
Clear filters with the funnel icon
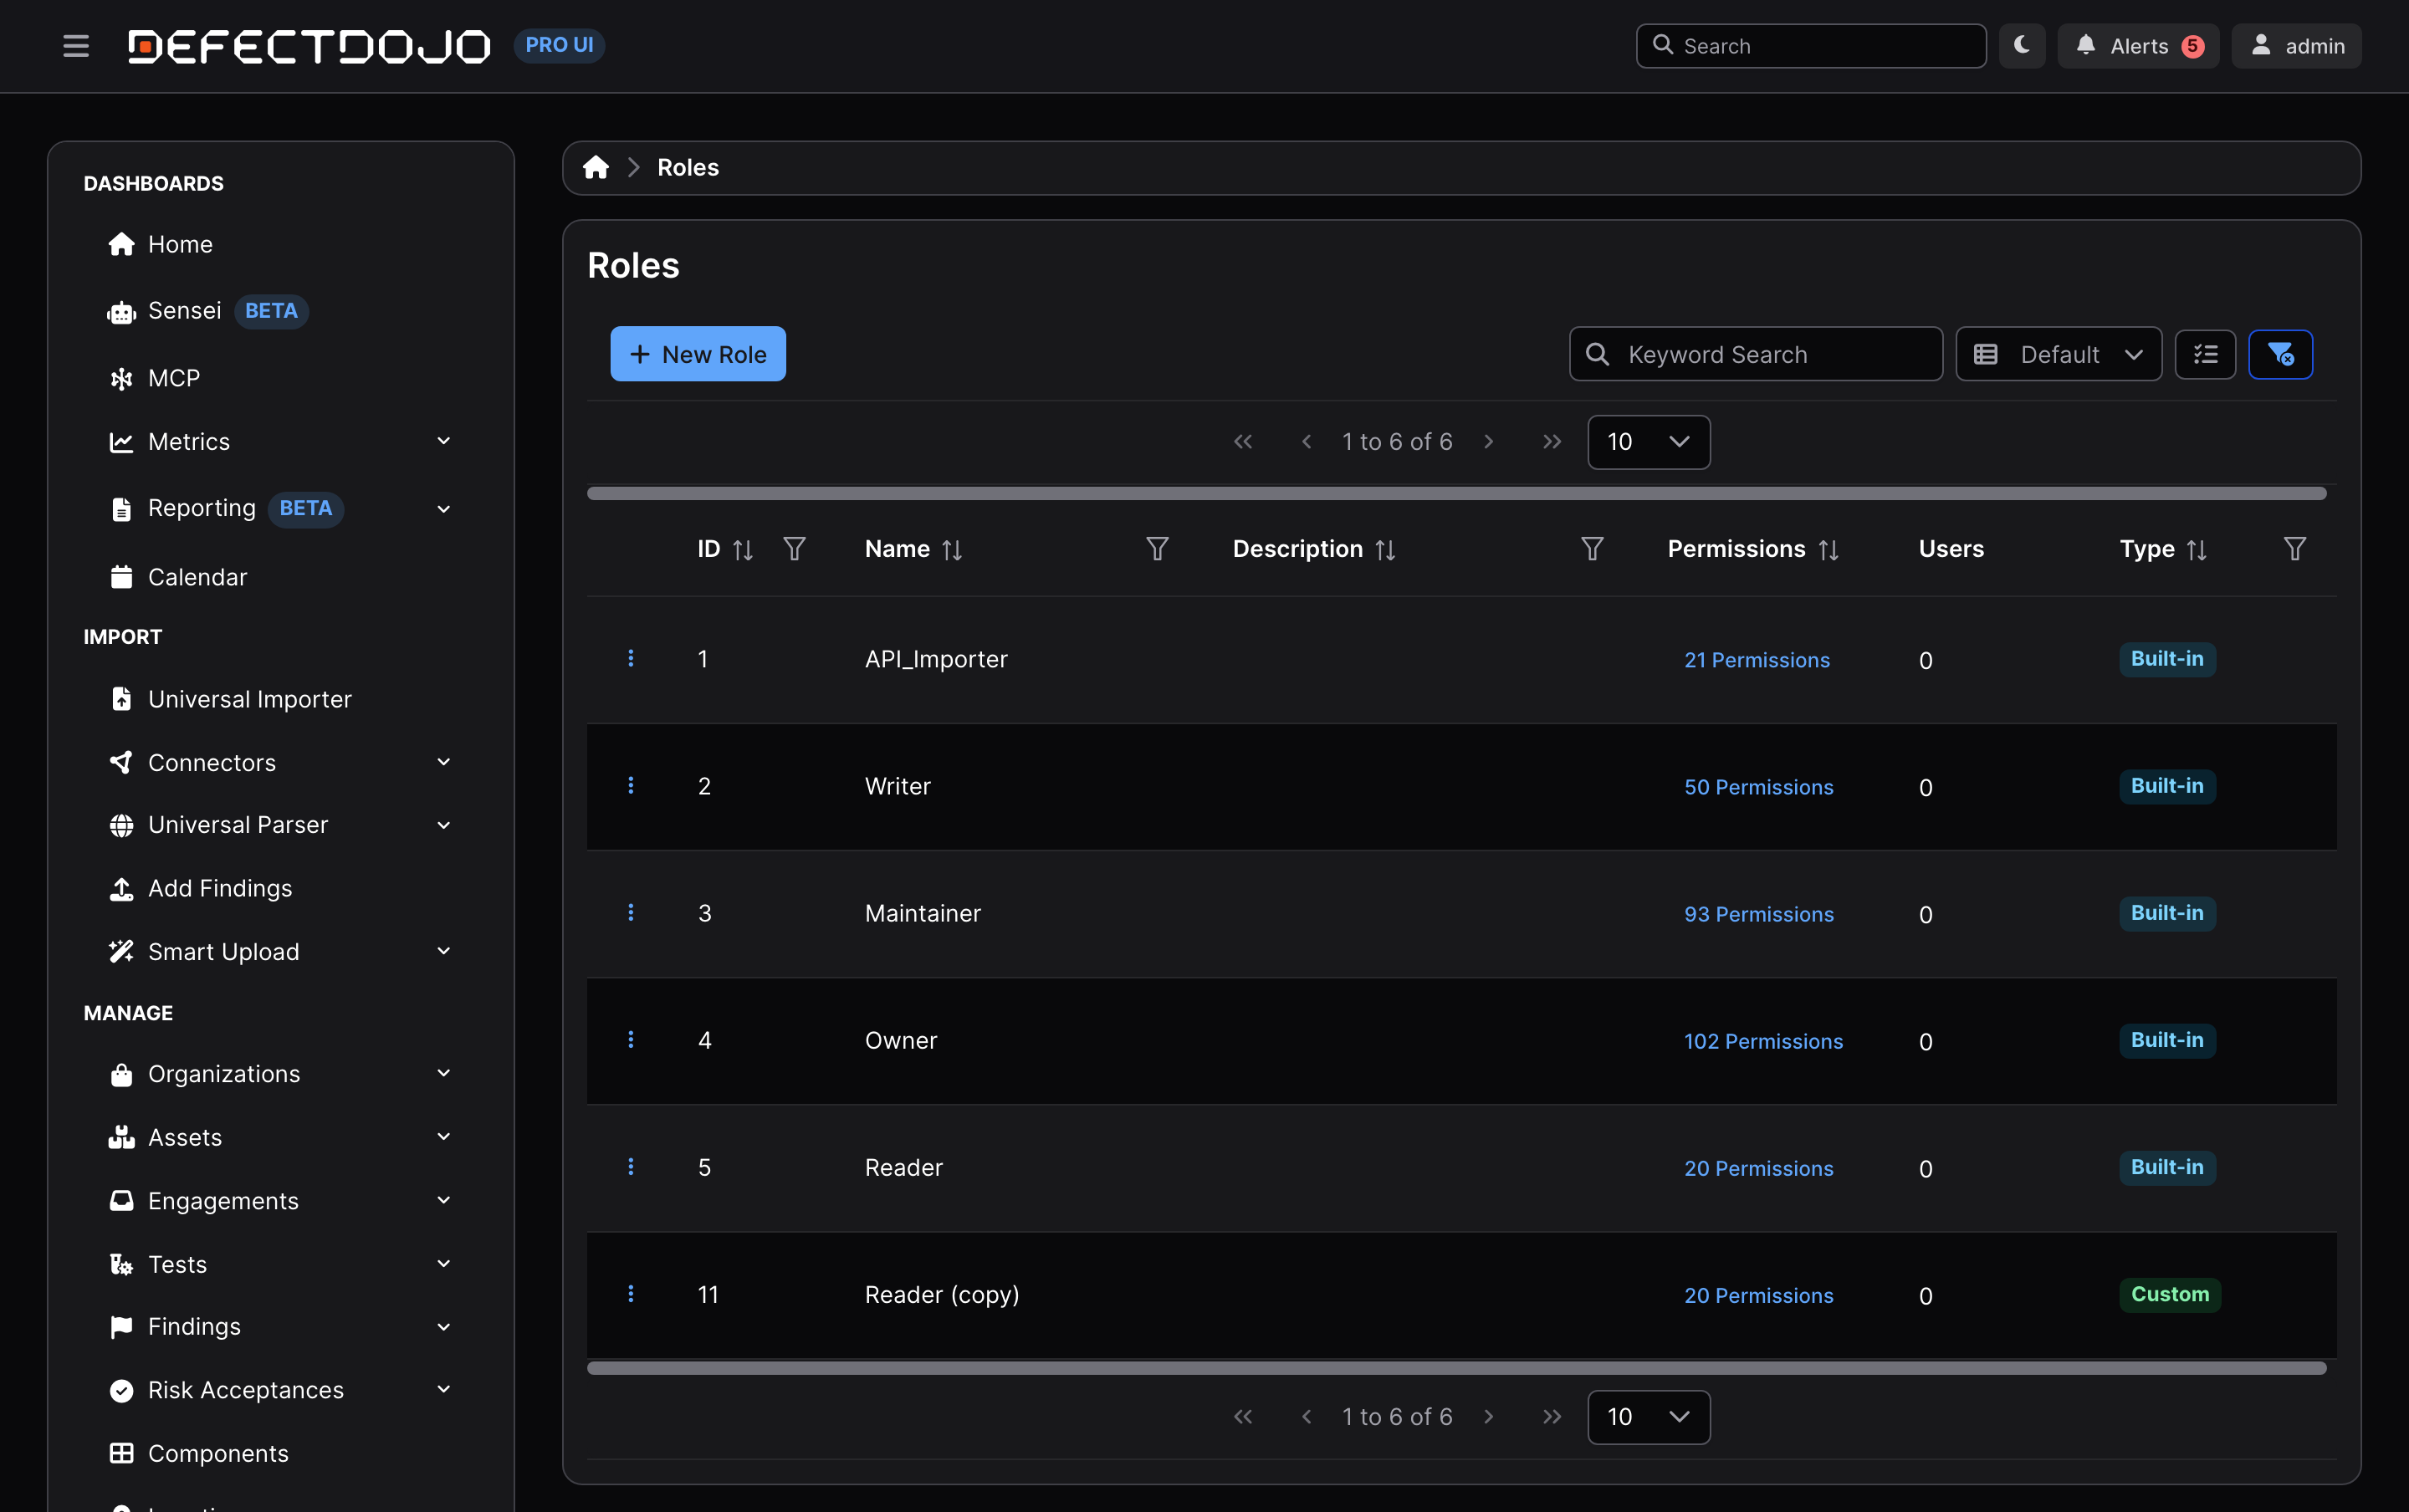pos(2280,354)
